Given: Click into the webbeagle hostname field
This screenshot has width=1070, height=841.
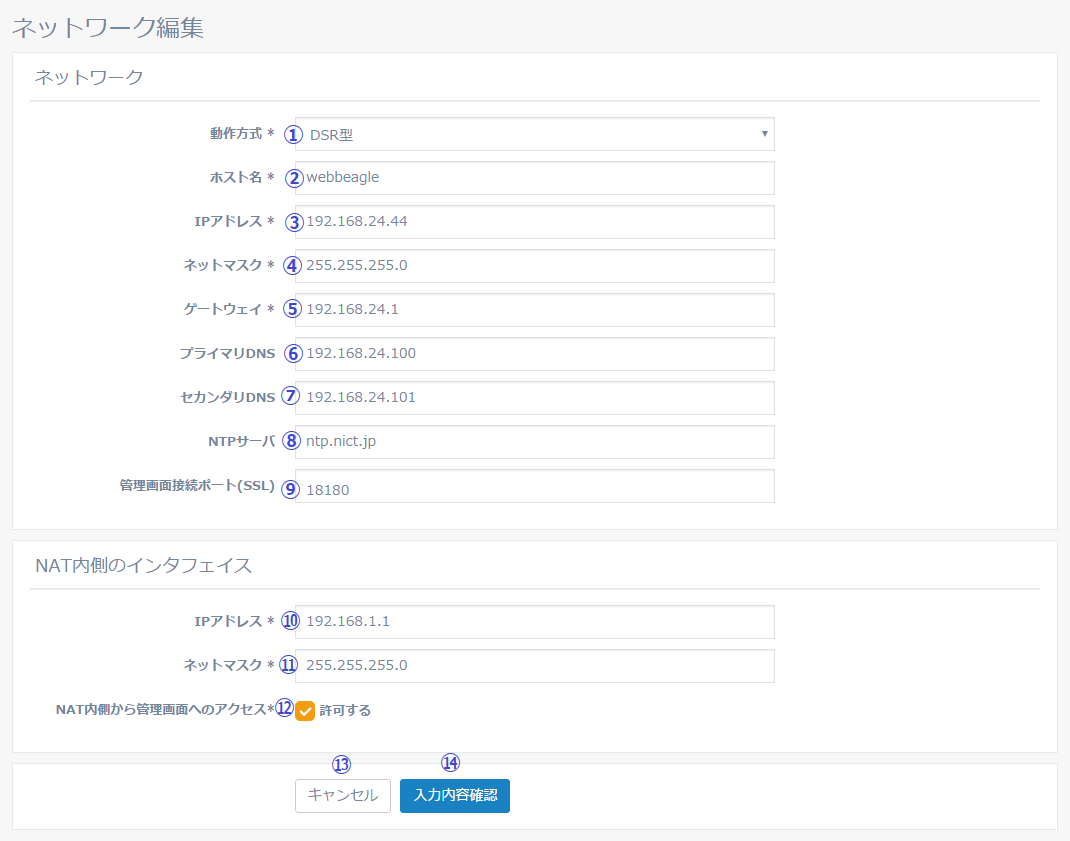Looking at the screenshot, I should (530, 178).
